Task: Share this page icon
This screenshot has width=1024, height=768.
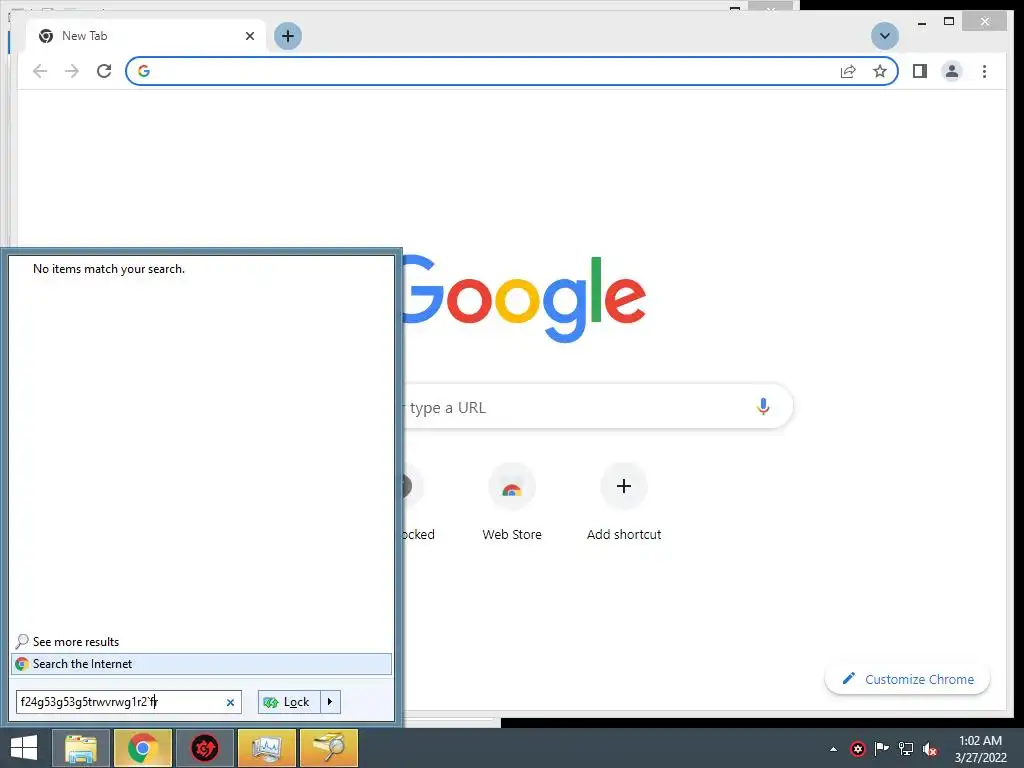Action: point(848,71)
